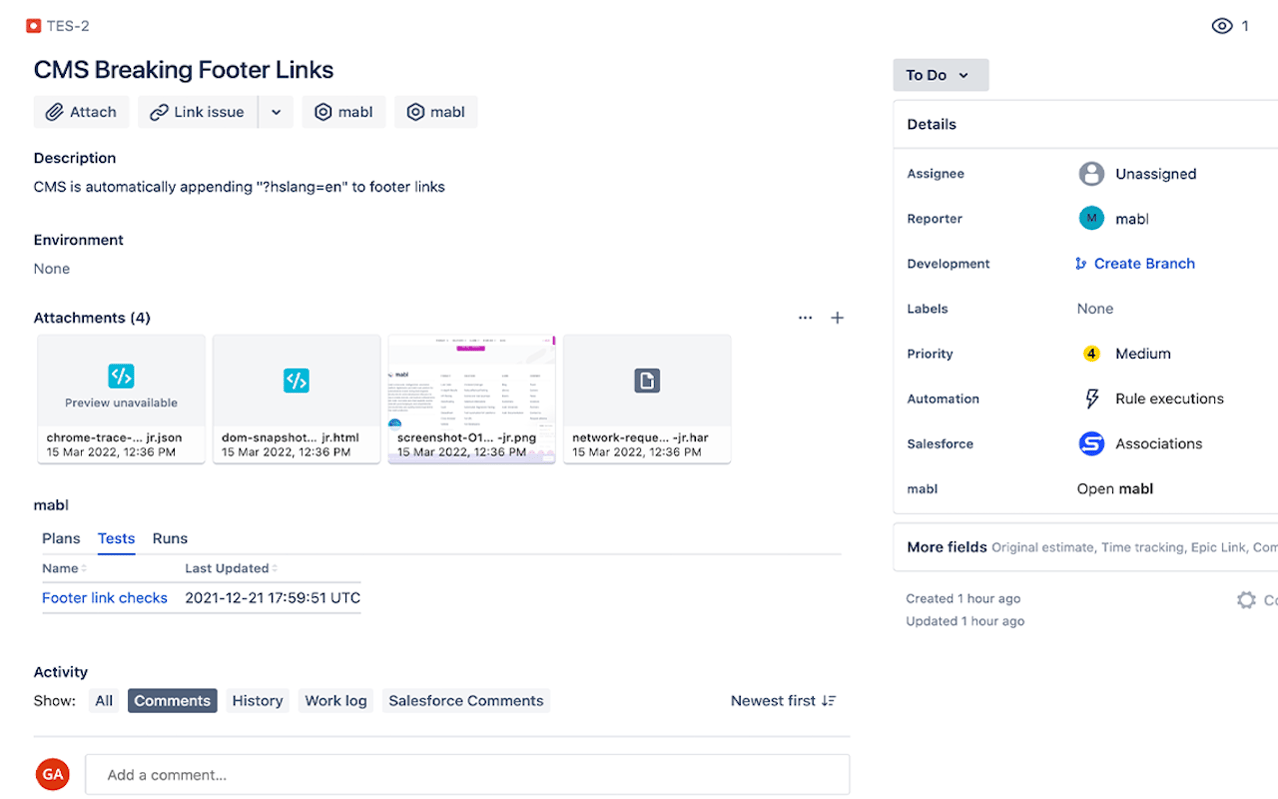Switch to the Plans tab
The image size is (1278, 799).
pos(61,538)
